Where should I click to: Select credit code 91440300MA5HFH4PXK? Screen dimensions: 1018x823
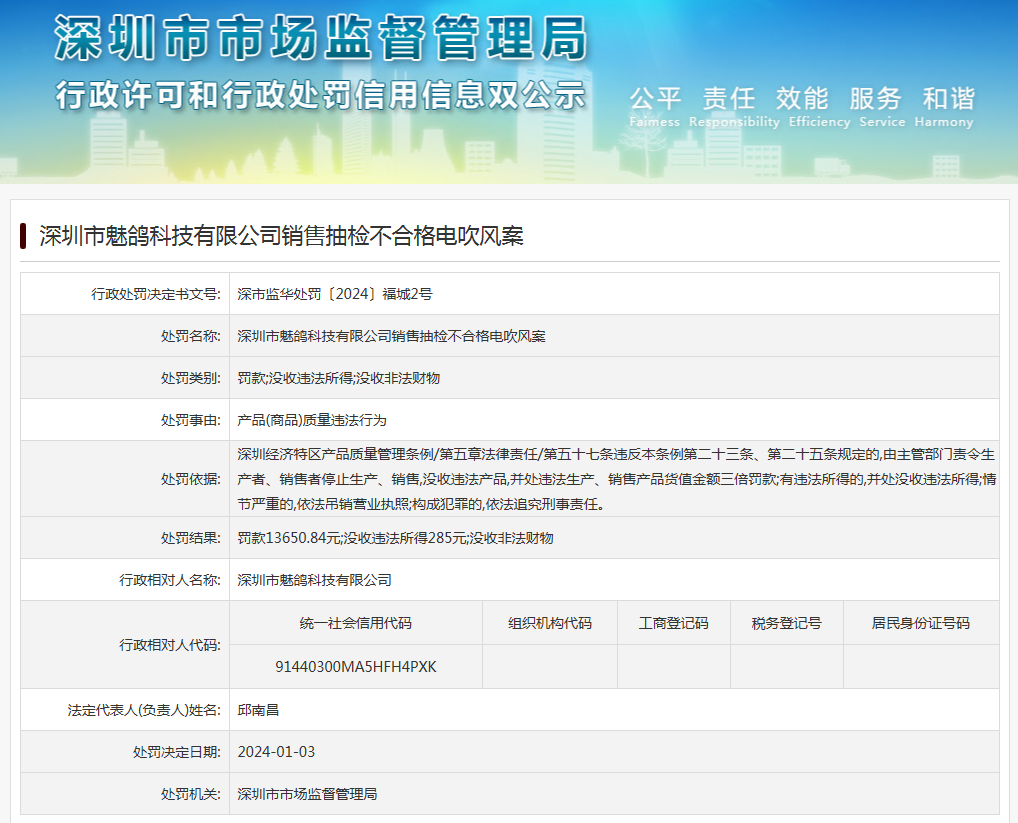pos(356,667)
